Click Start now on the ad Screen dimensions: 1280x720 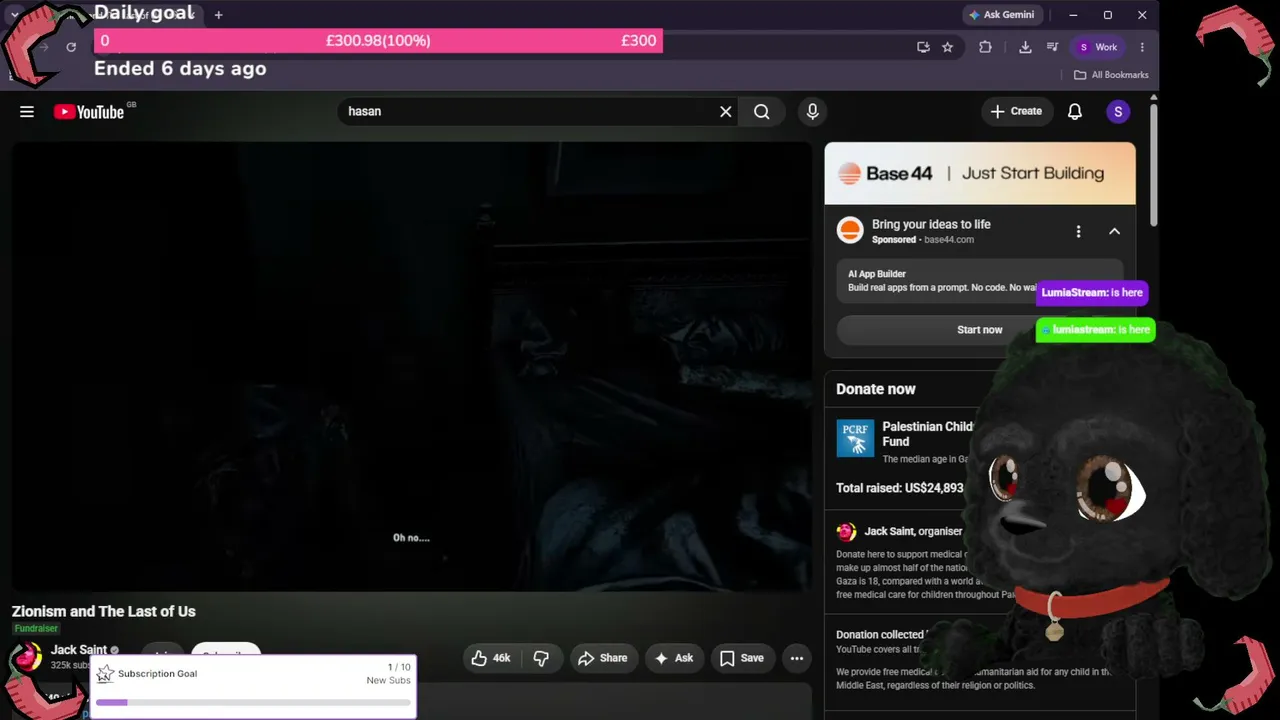(979, 330)
